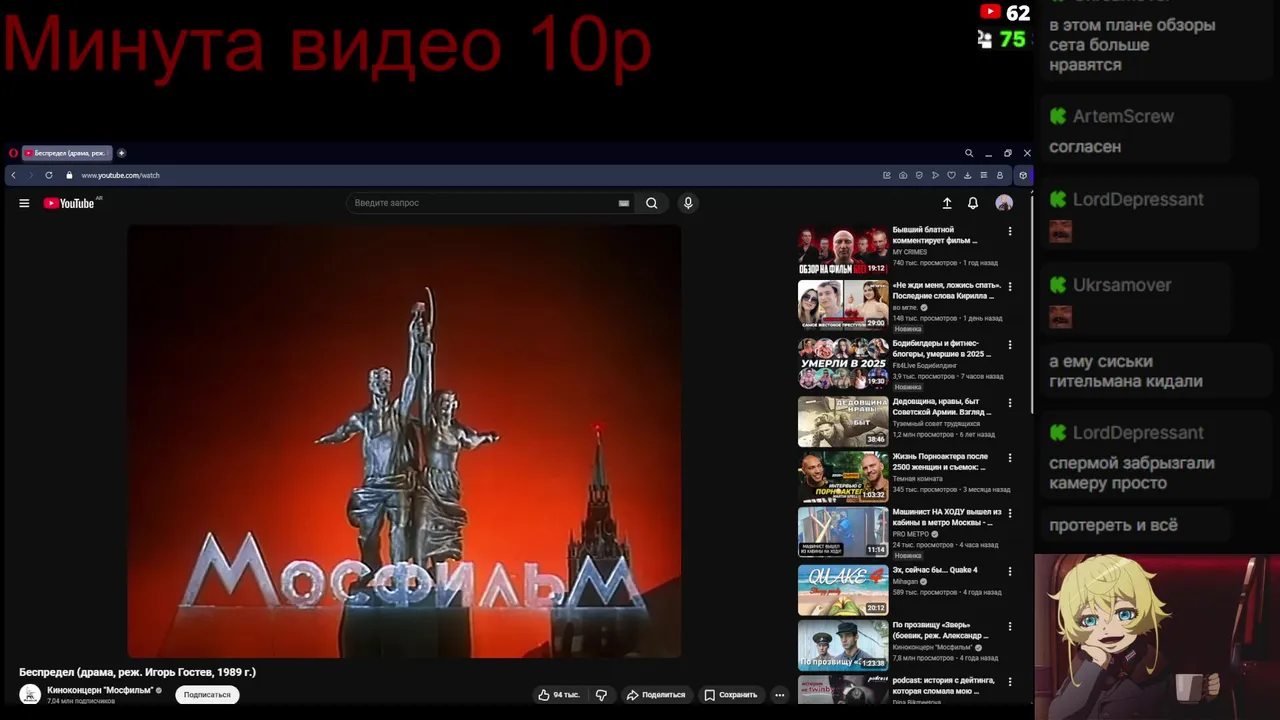Open YouTube notifications bell

973,203
